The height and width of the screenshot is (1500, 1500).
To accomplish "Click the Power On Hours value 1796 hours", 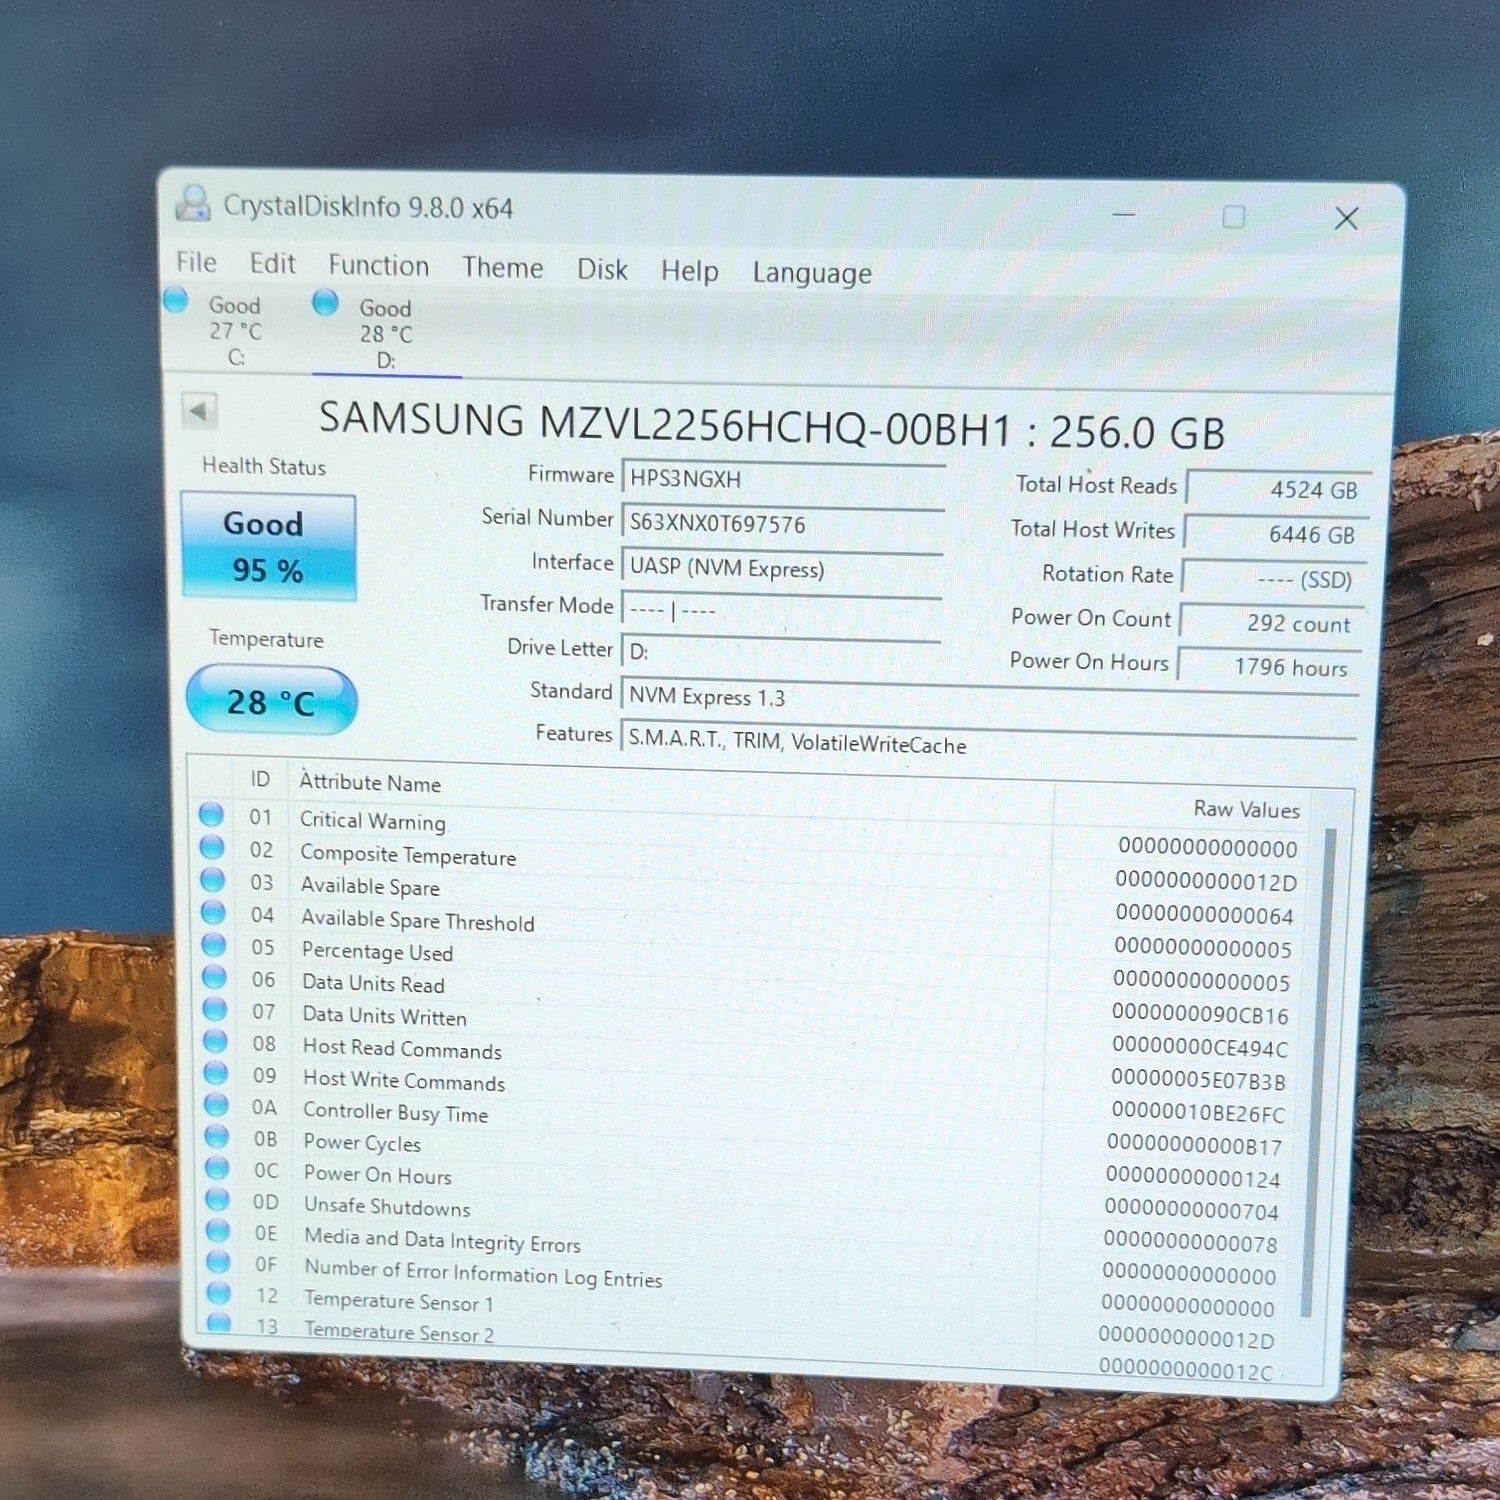I will pos(1269,667).
